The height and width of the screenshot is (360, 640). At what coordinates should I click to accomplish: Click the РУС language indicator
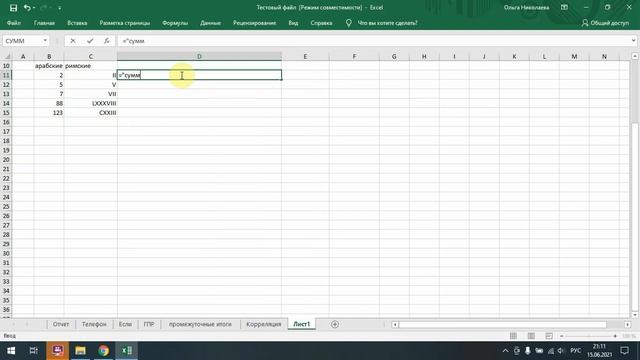point(576,351)
